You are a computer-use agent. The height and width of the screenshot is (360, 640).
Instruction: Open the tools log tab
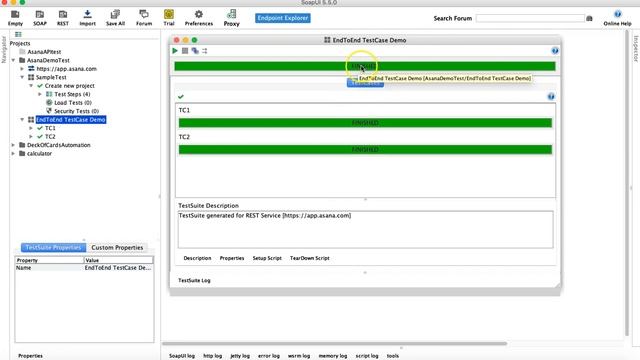point(393,356)
